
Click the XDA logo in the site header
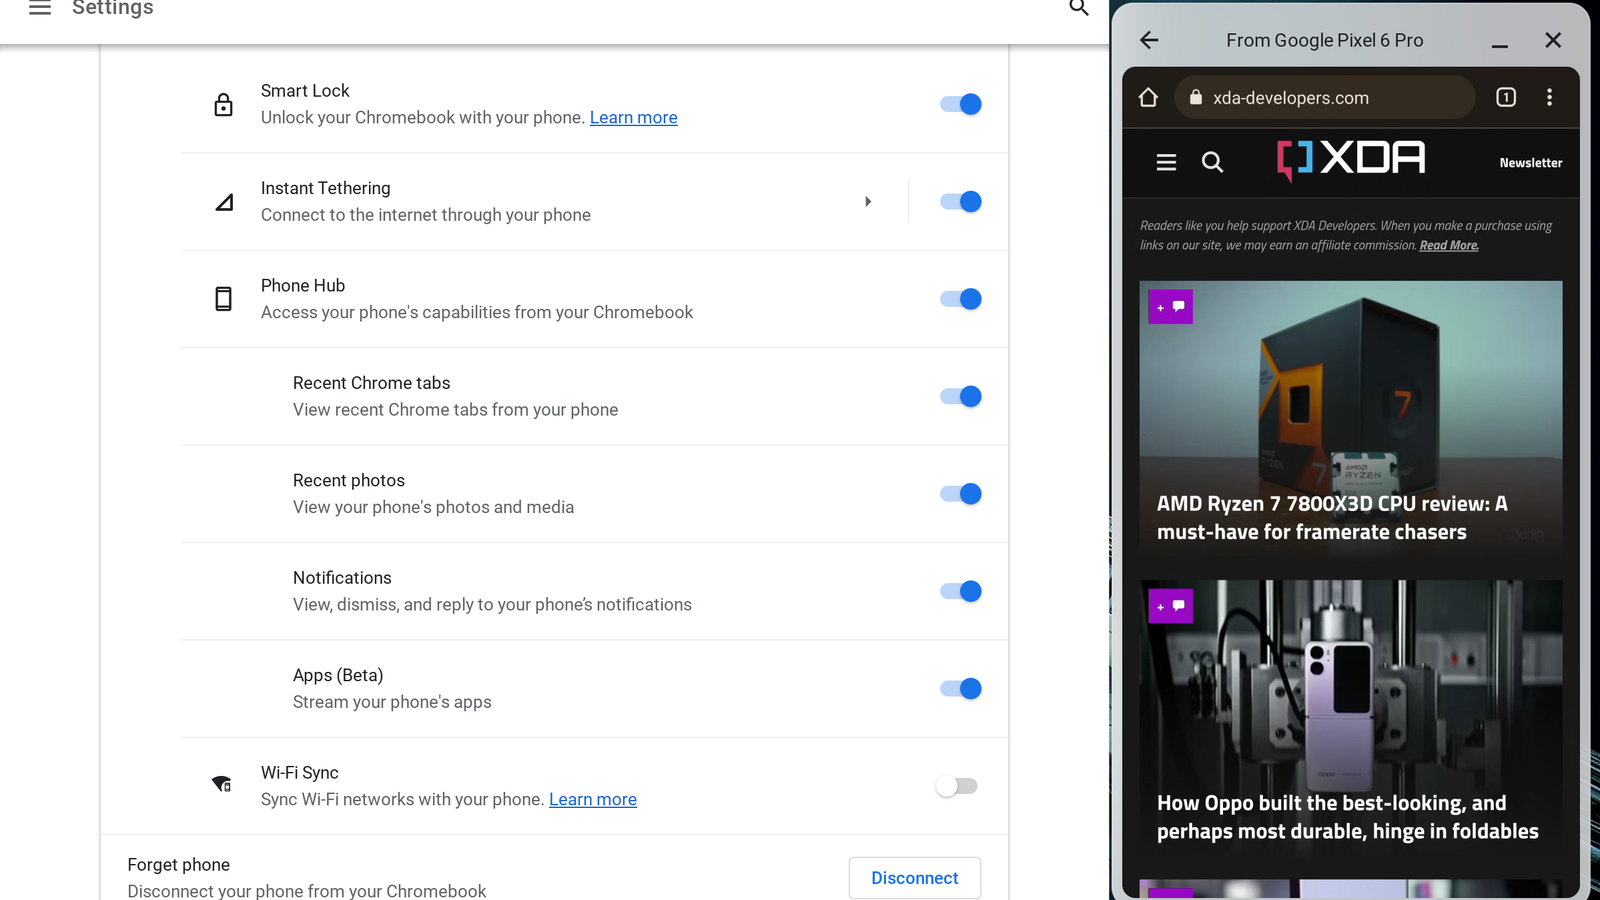click(x=1350, y=160)
